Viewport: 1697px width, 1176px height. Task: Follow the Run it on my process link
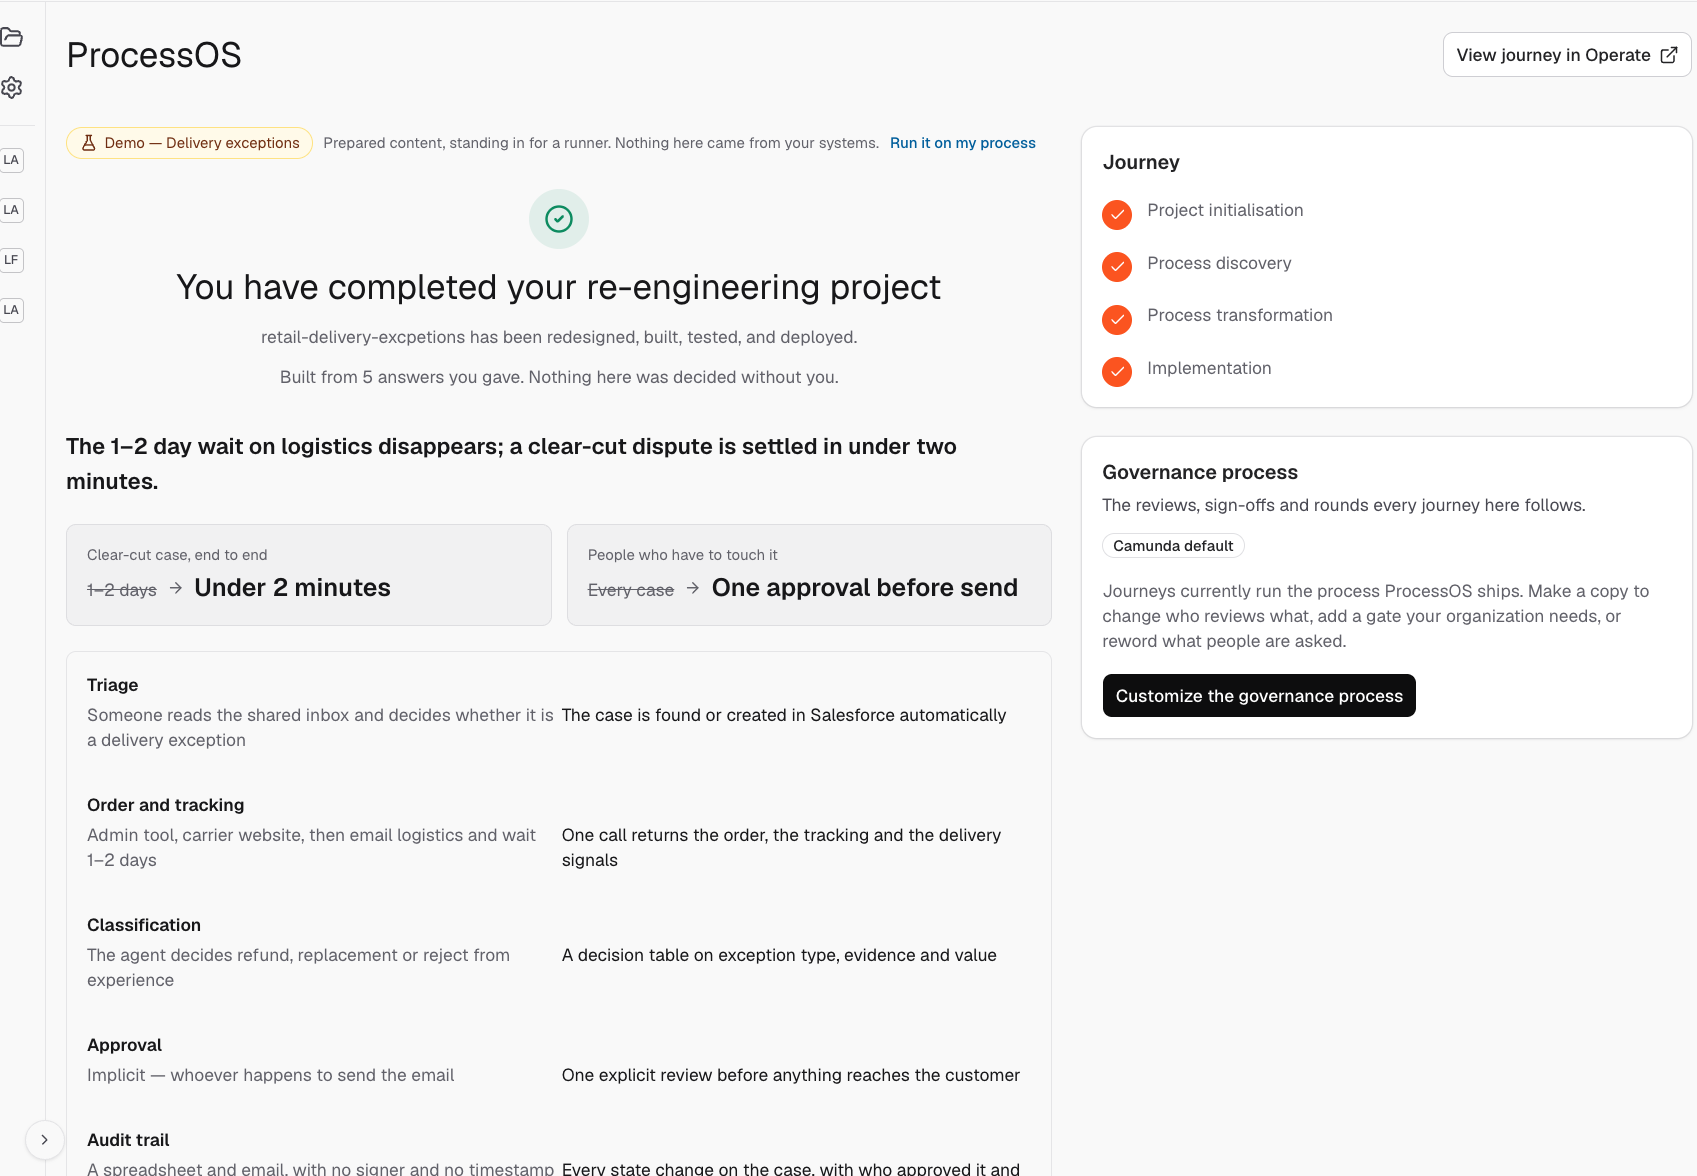[x=963, y=143]
